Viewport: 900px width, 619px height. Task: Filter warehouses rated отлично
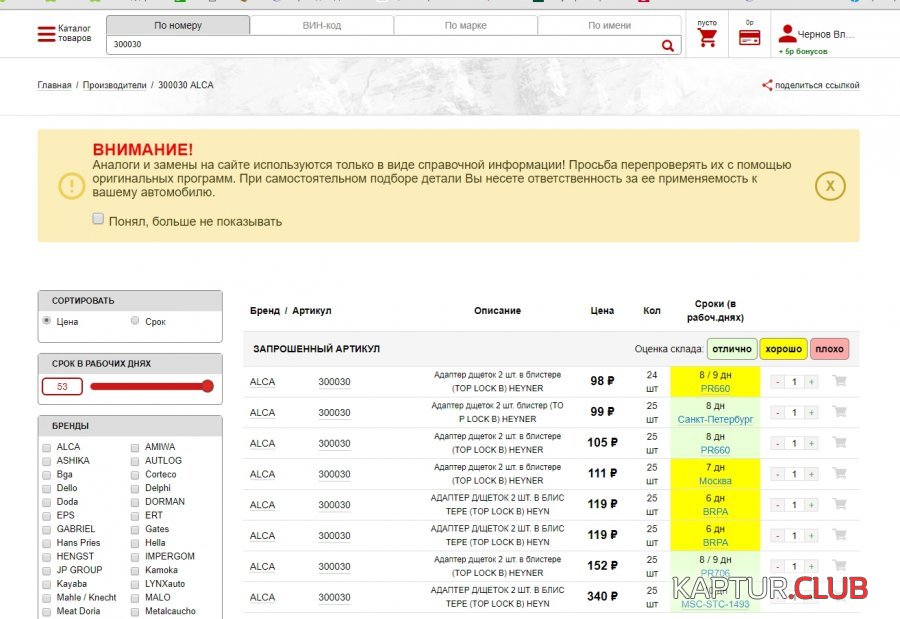(732, 349)
